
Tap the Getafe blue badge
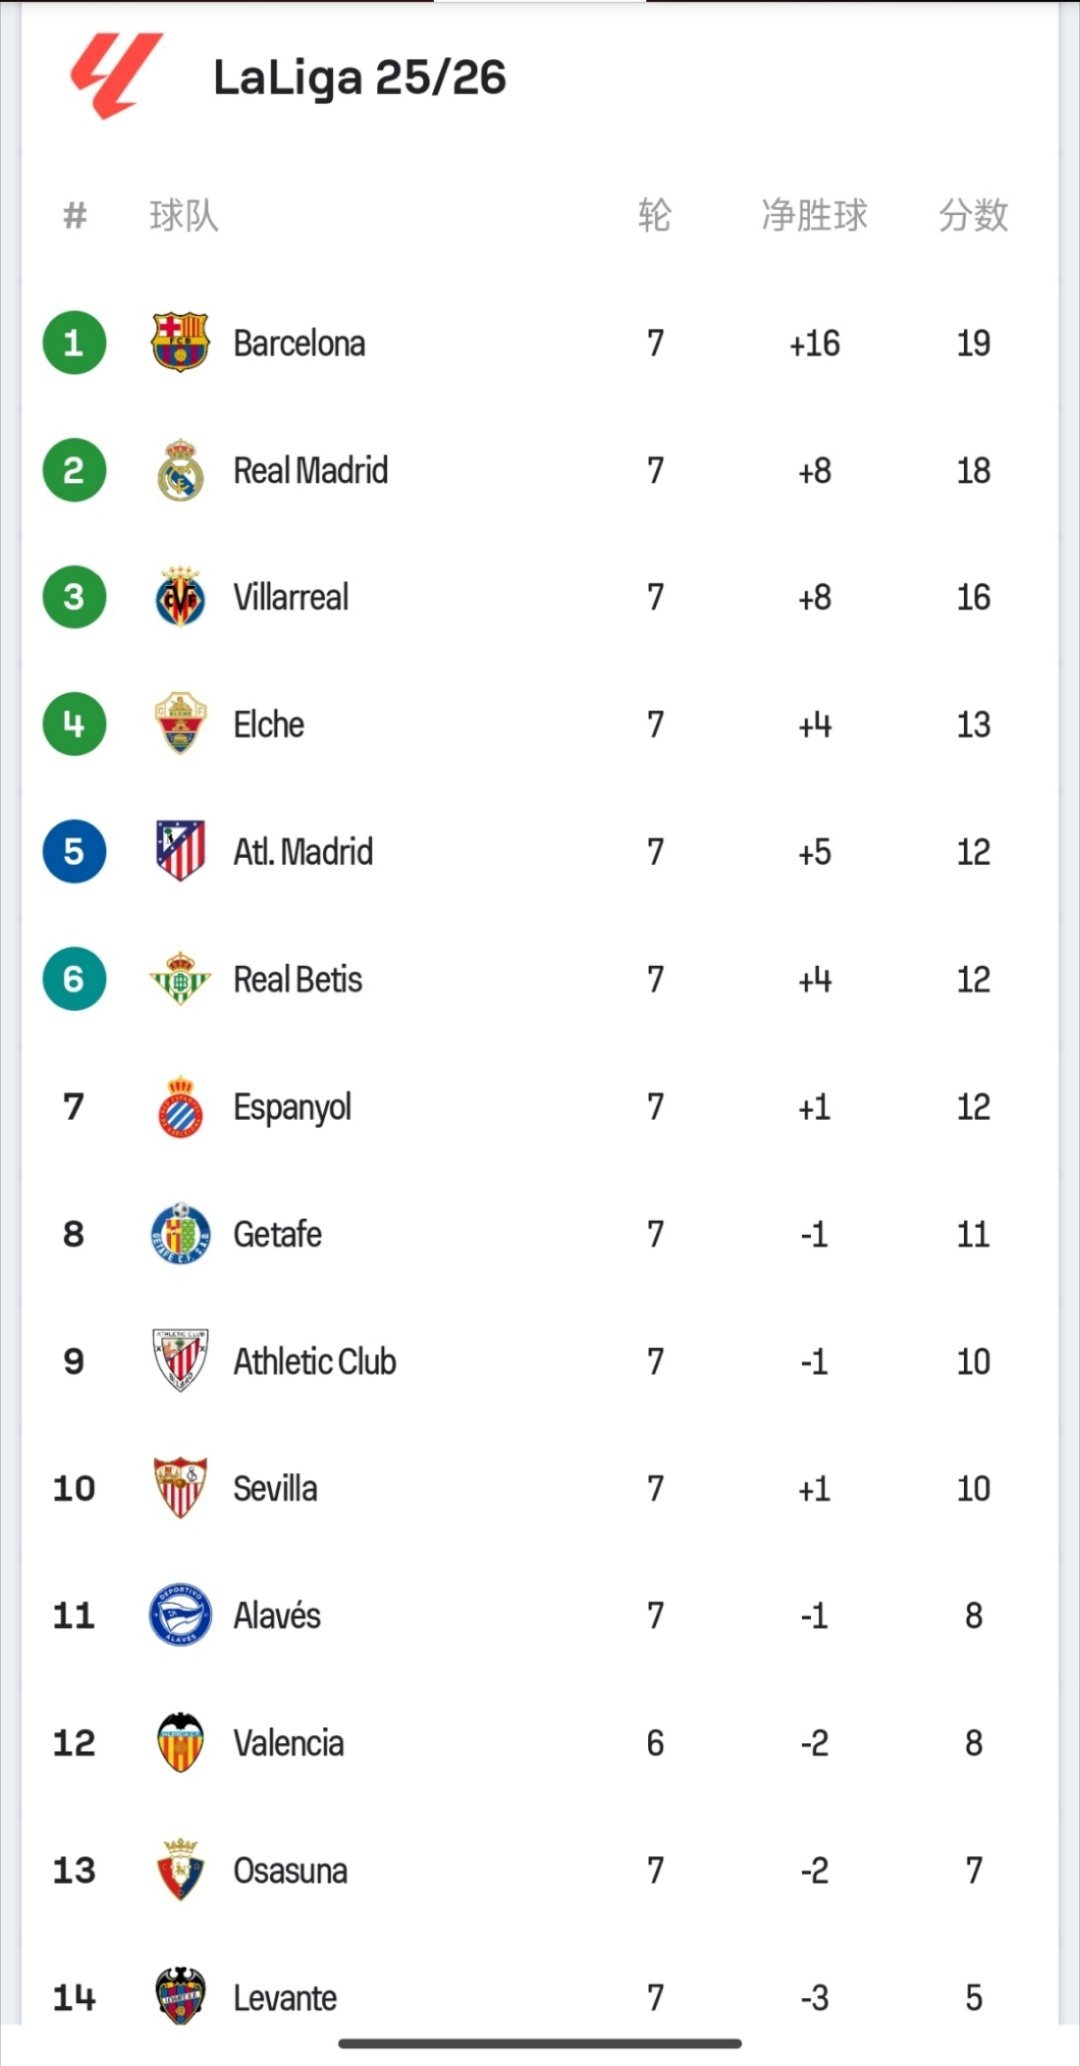click(x=180, y=1233)
